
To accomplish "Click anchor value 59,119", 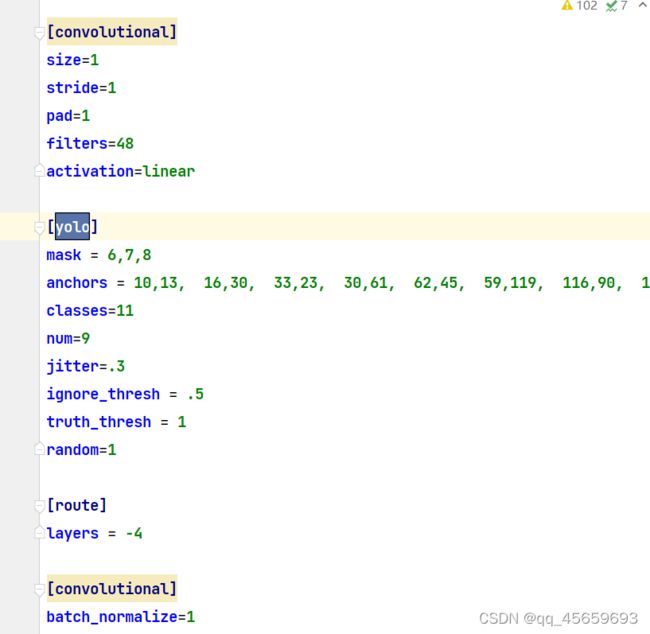I will tap(510, 283).
